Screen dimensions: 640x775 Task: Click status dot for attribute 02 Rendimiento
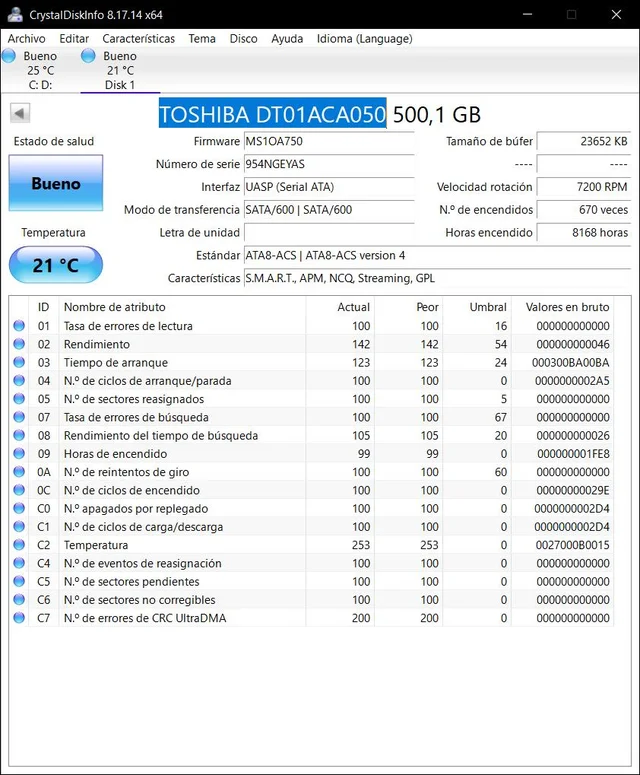(x=19, y=344)
